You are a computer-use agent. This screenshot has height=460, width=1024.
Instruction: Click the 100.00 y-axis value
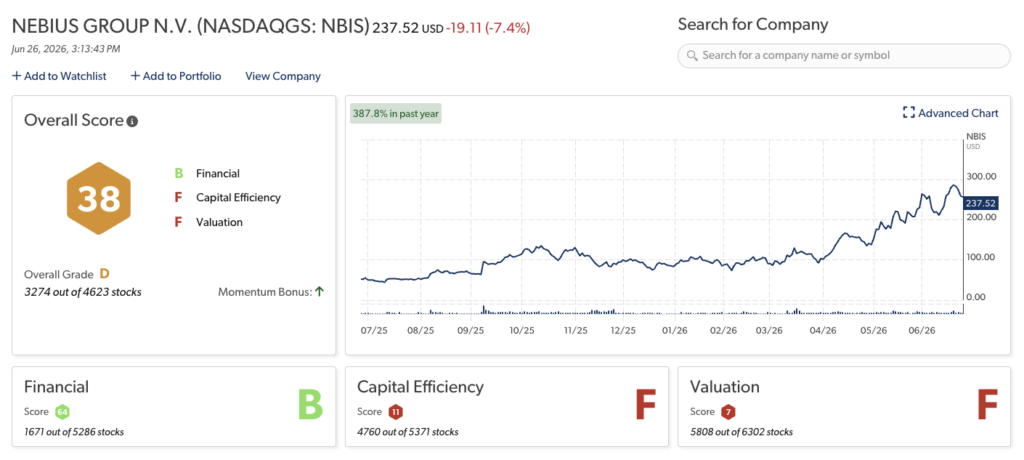tap(981, 257)
